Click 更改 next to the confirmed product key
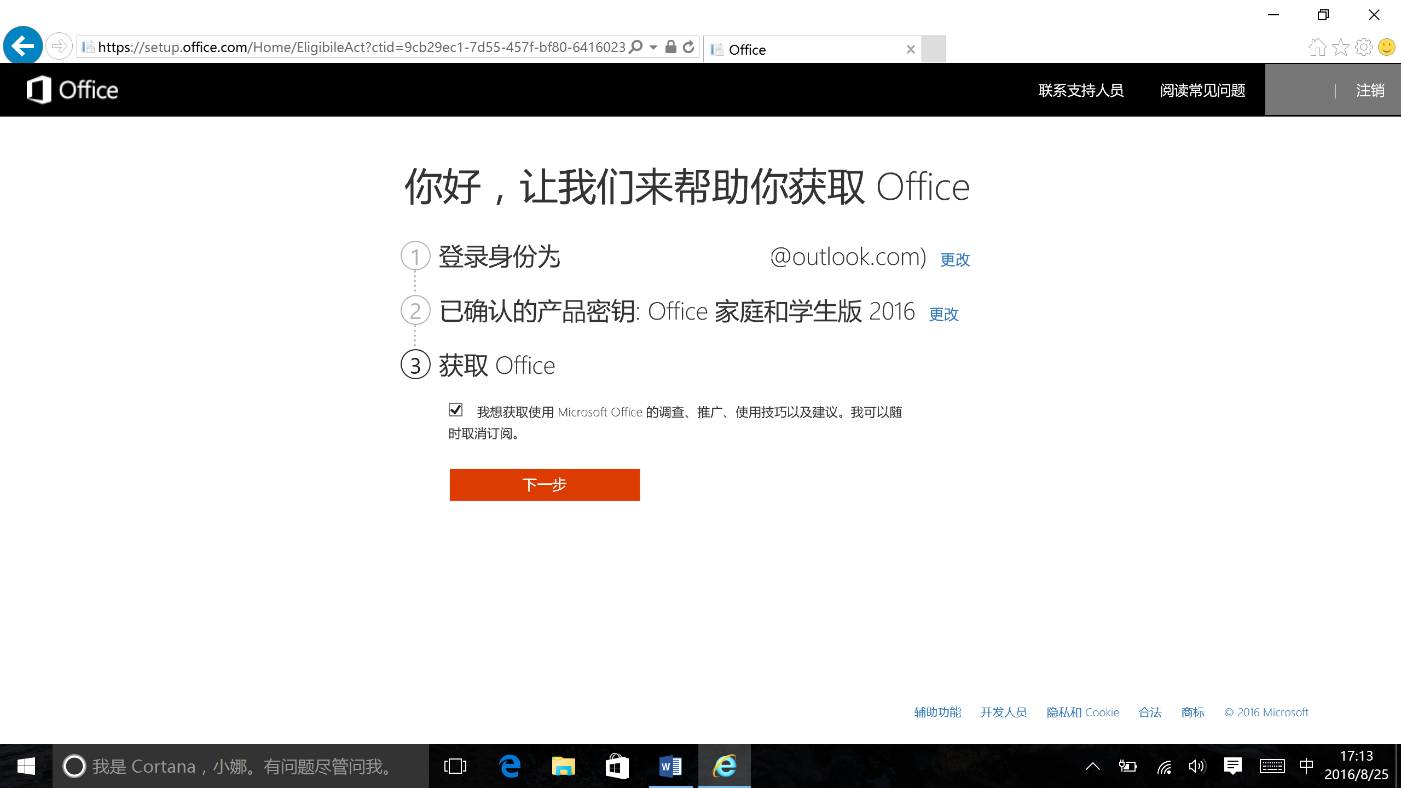The width and height of the screenshot is (1401, 788). [943, 313]
